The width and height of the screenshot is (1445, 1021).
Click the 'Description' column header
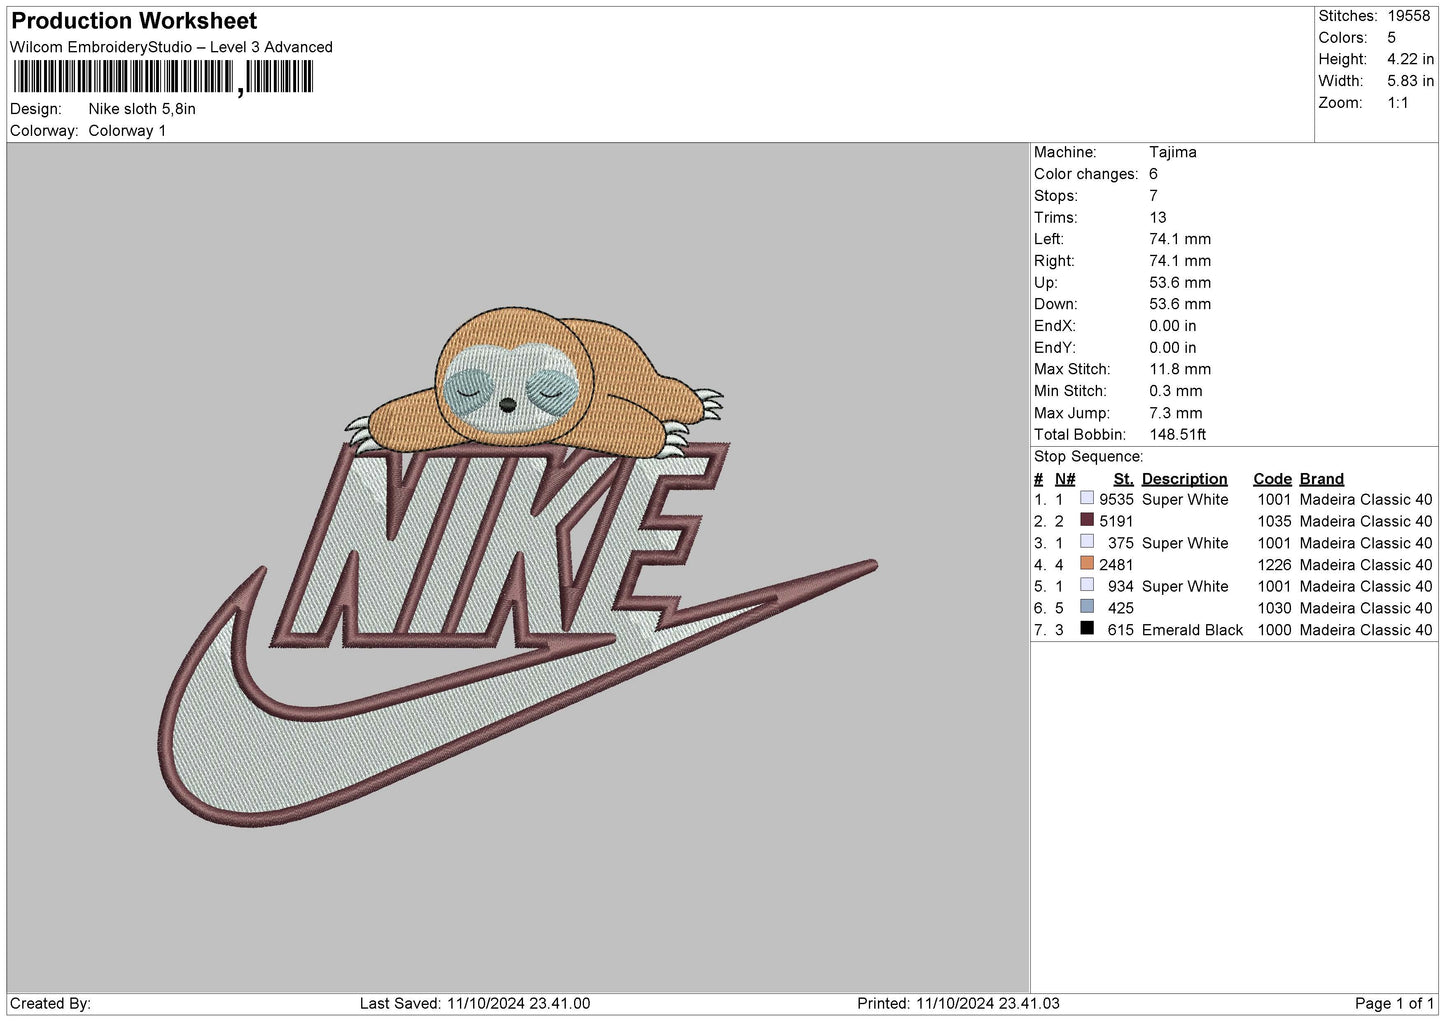1185,479
